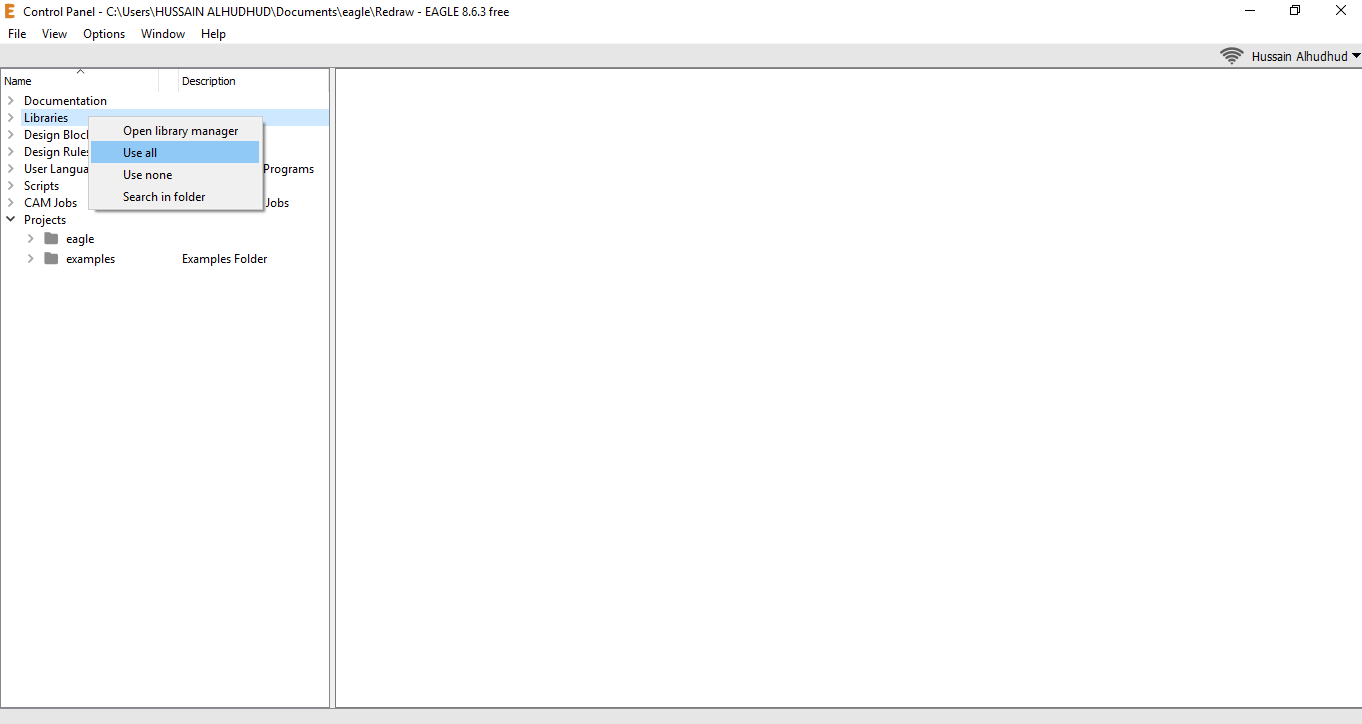The width and height of the screenshot is (1362, 724).
Task: Expand the Documentation tree node
Action: 11,101
